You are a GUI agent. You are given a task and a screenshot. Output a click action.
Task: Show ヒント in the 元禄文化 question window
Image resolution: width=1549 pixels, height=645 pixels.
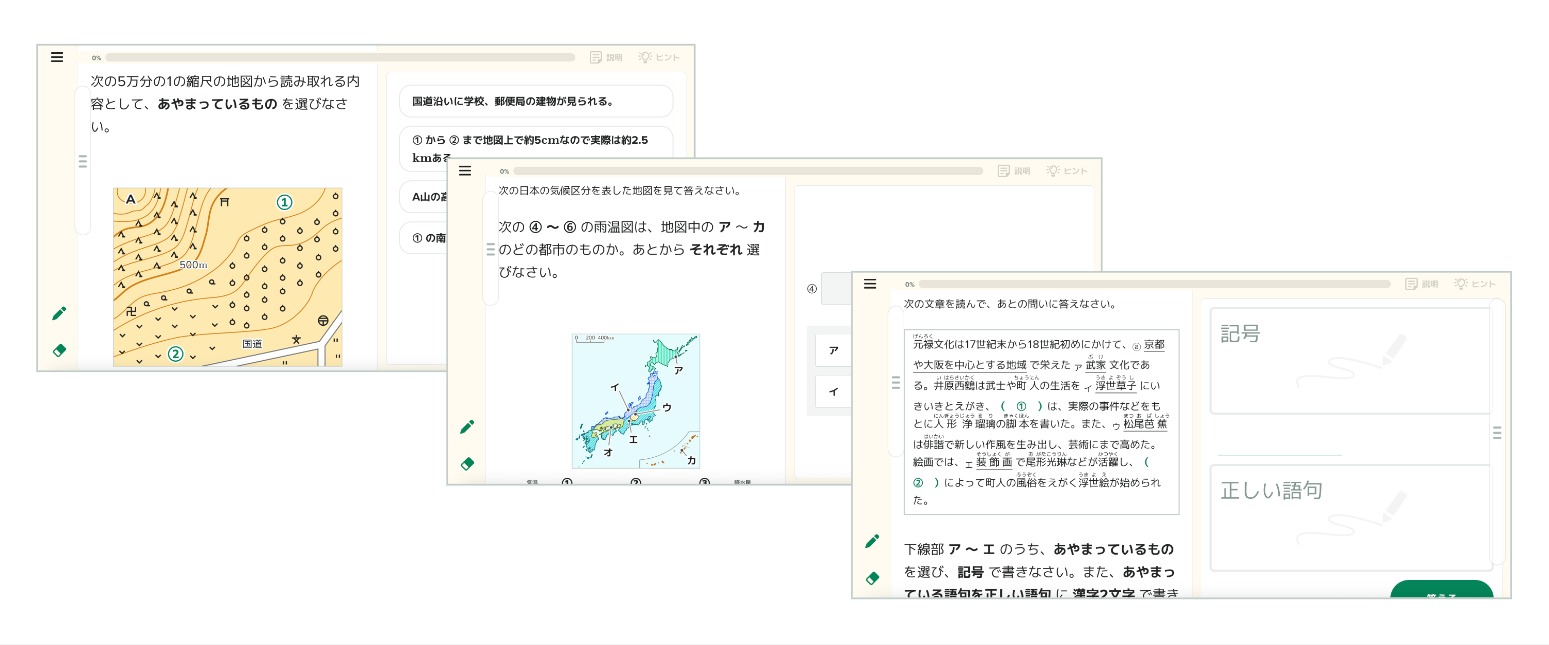pos(1475,284)
